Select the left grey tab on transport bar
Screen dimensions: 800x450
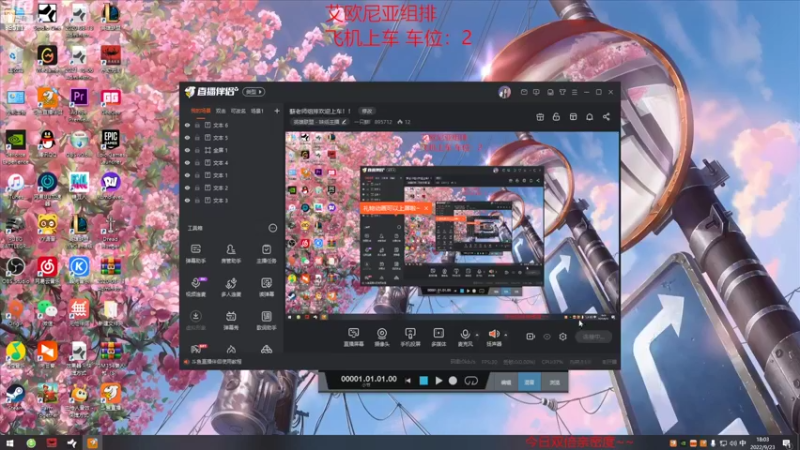point(506,382)
